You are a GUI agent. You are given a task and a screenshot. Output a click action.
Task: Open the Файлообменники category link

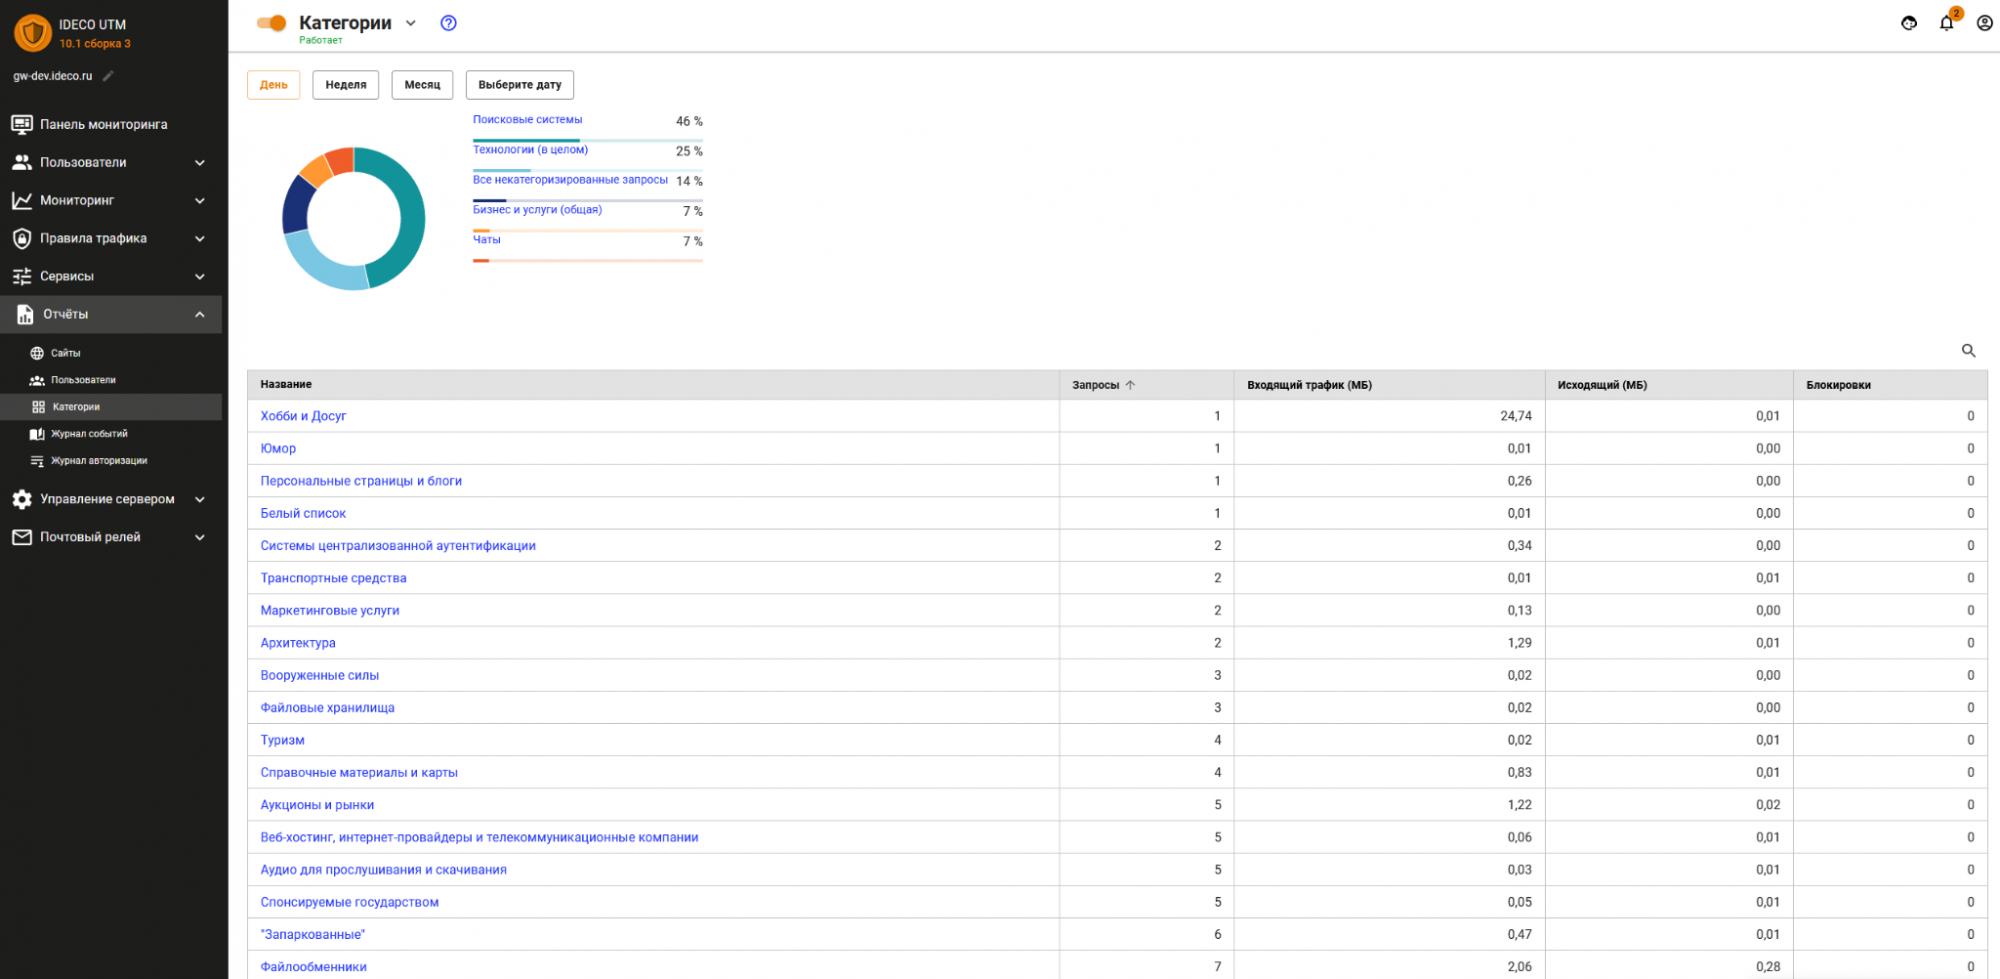[x=314, y=967]
